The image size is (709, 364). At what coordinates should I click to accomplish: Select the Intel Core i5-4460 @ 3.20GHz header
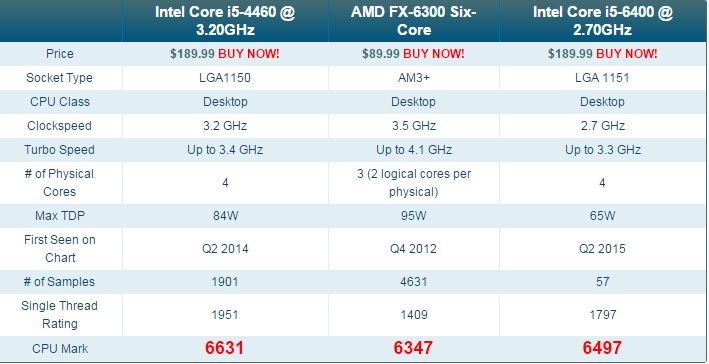point(225,21)
